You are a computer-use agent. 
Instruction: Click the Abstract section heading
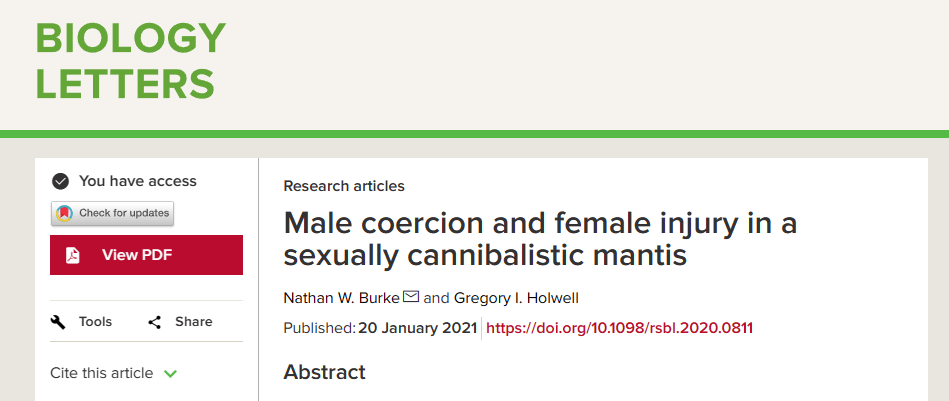324,372
